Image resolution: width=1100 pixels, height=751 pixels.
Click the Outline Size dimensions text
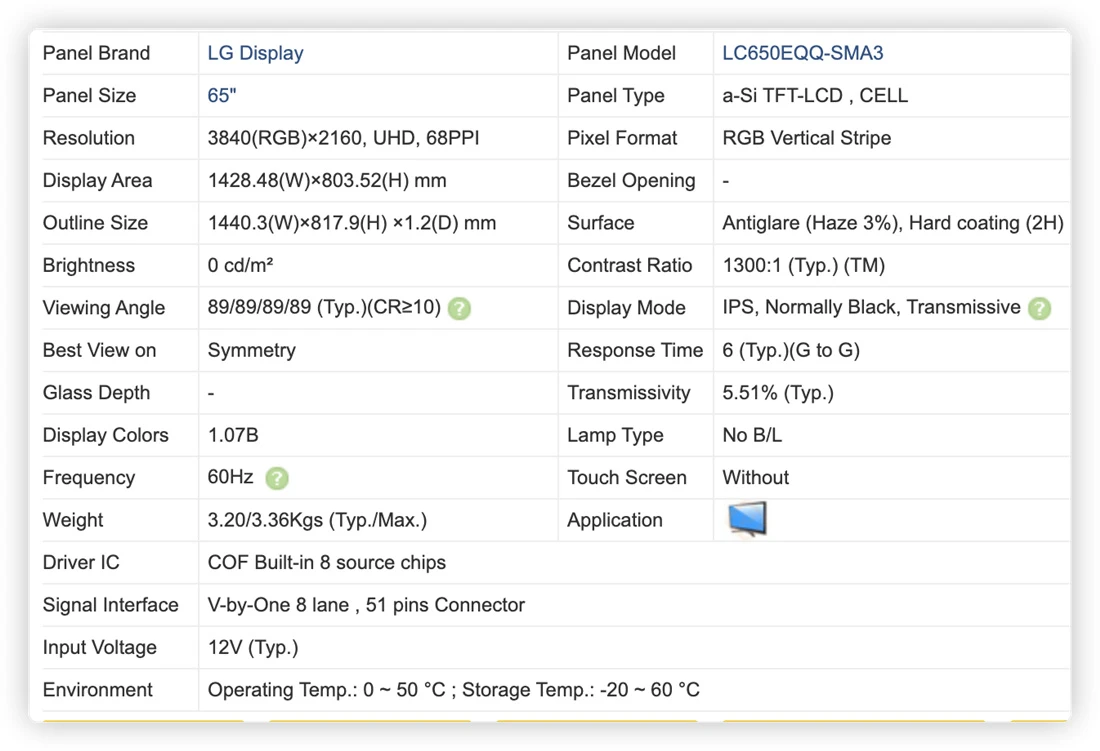[351, 223]
